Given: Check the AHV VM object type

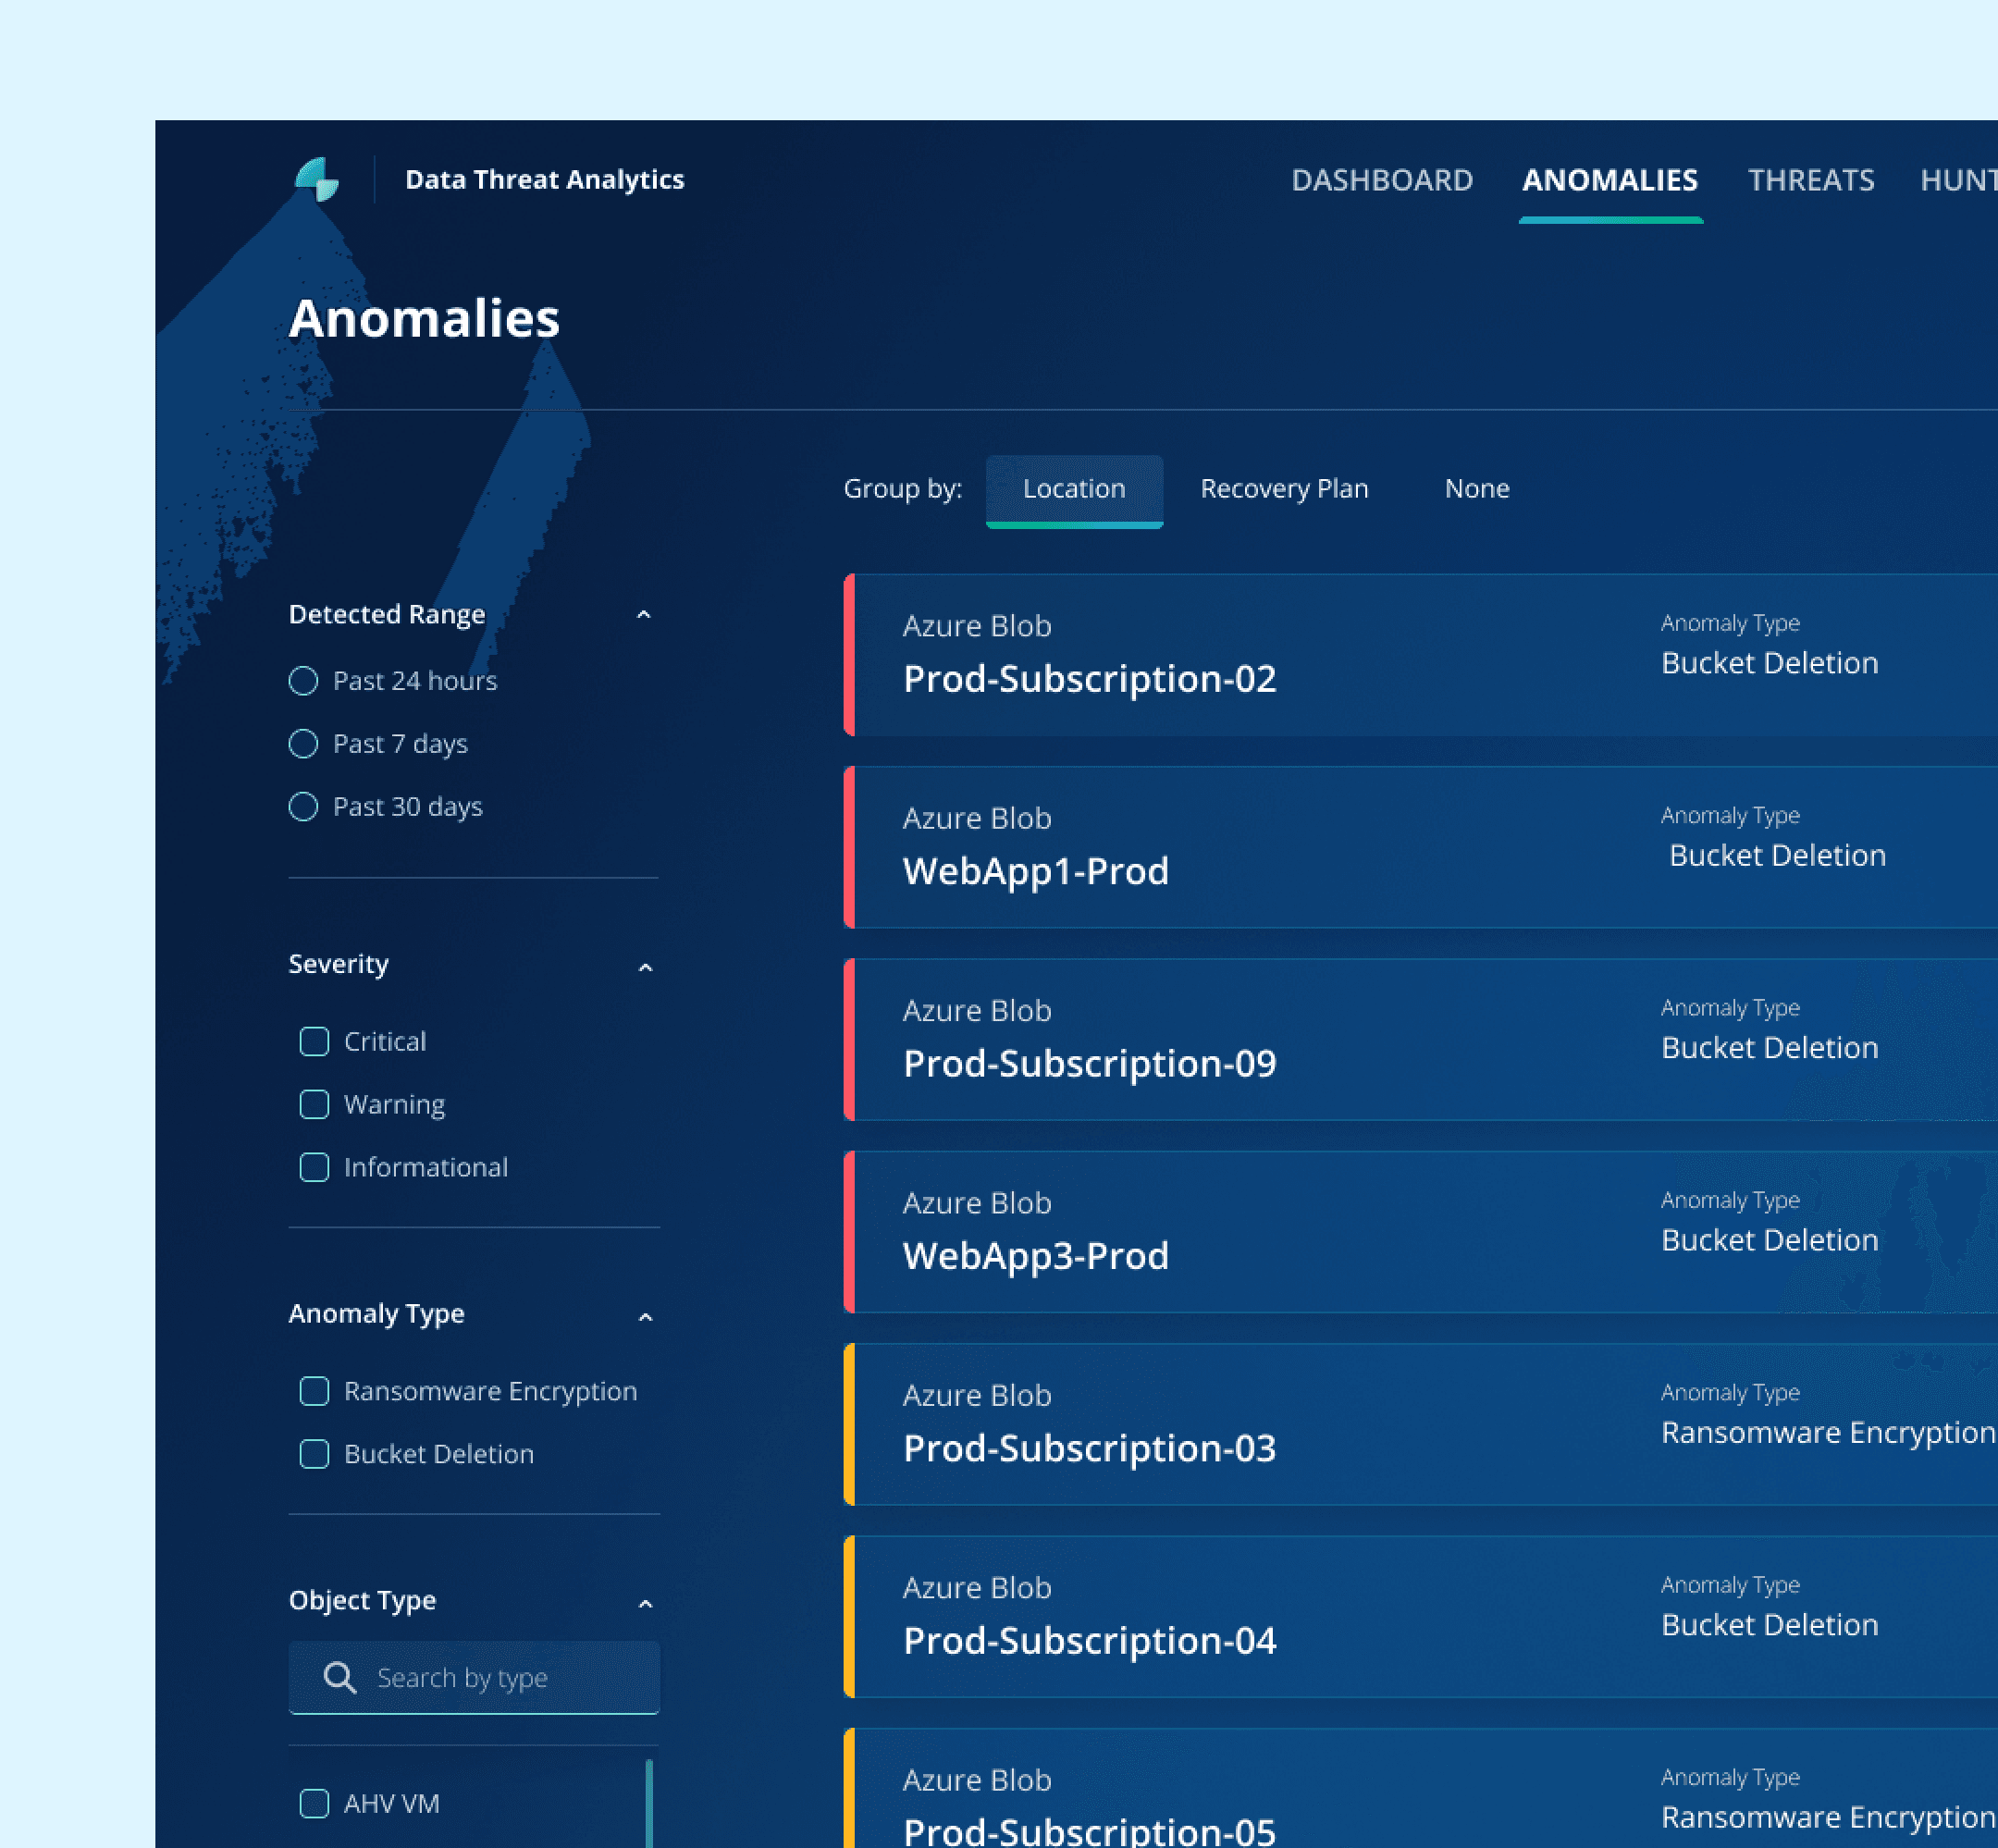Looking at the screenshot, I should (314, 1803).
